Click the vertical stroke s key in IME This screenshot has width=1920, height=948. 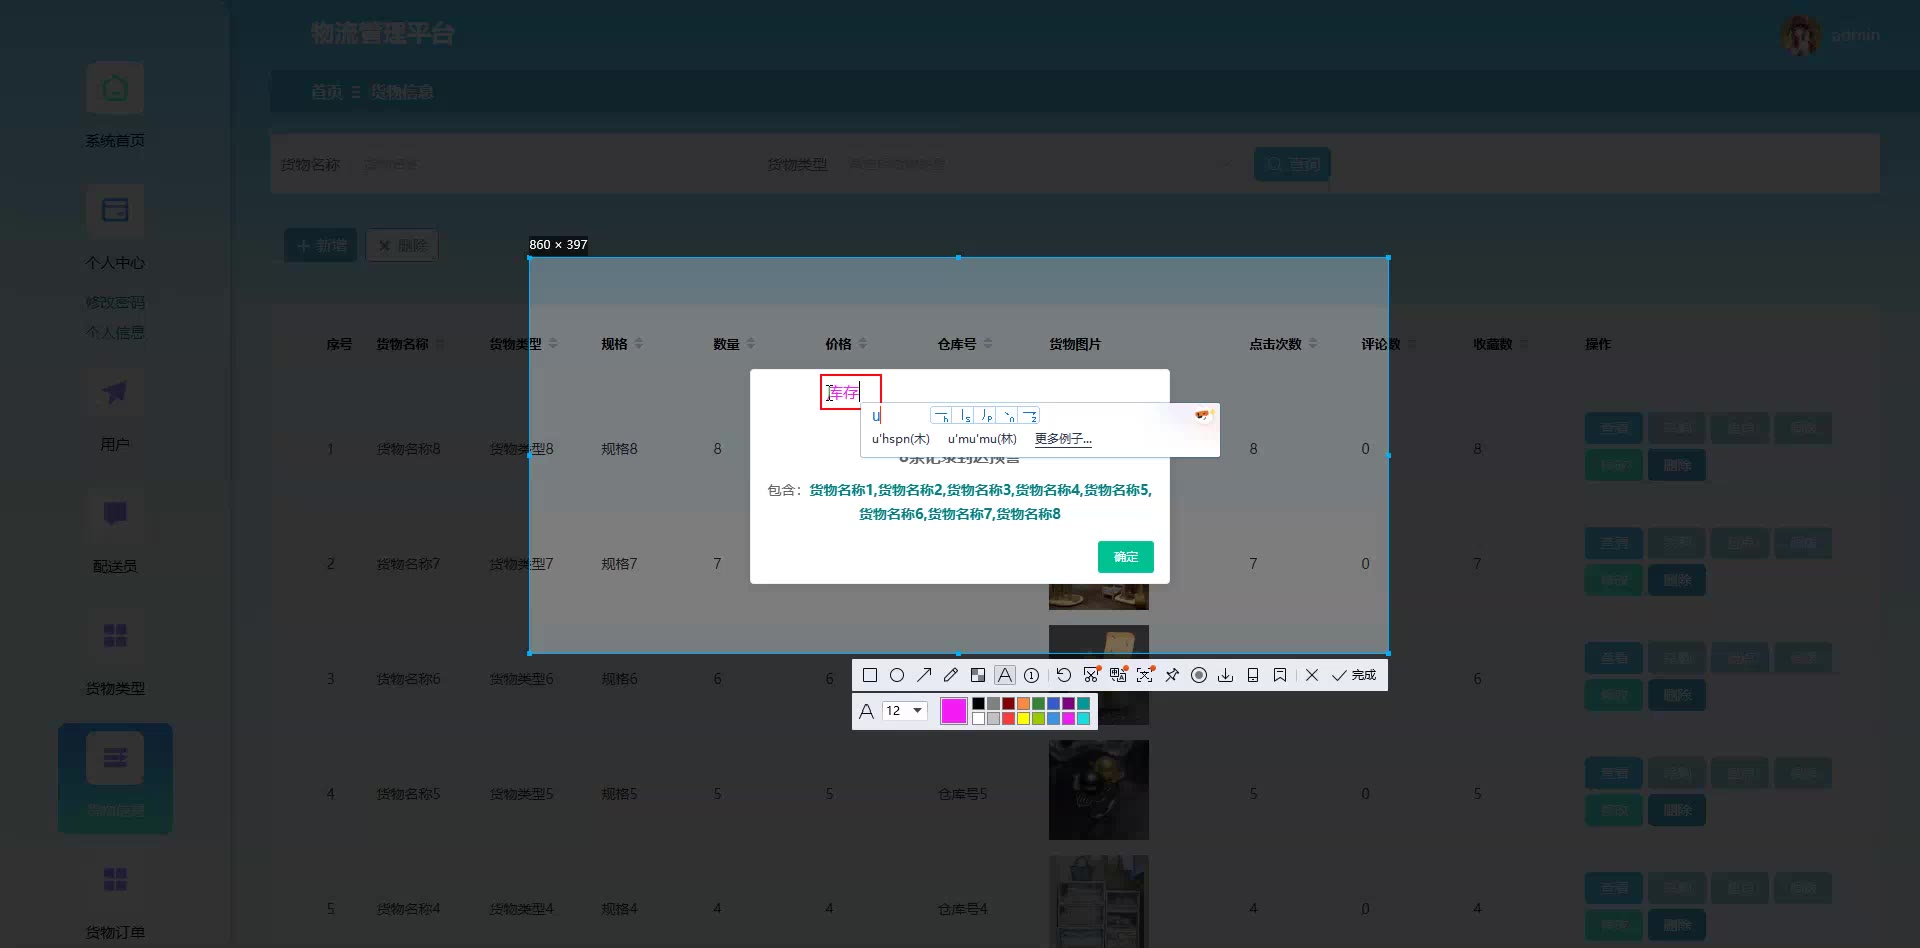pos(963,415)
